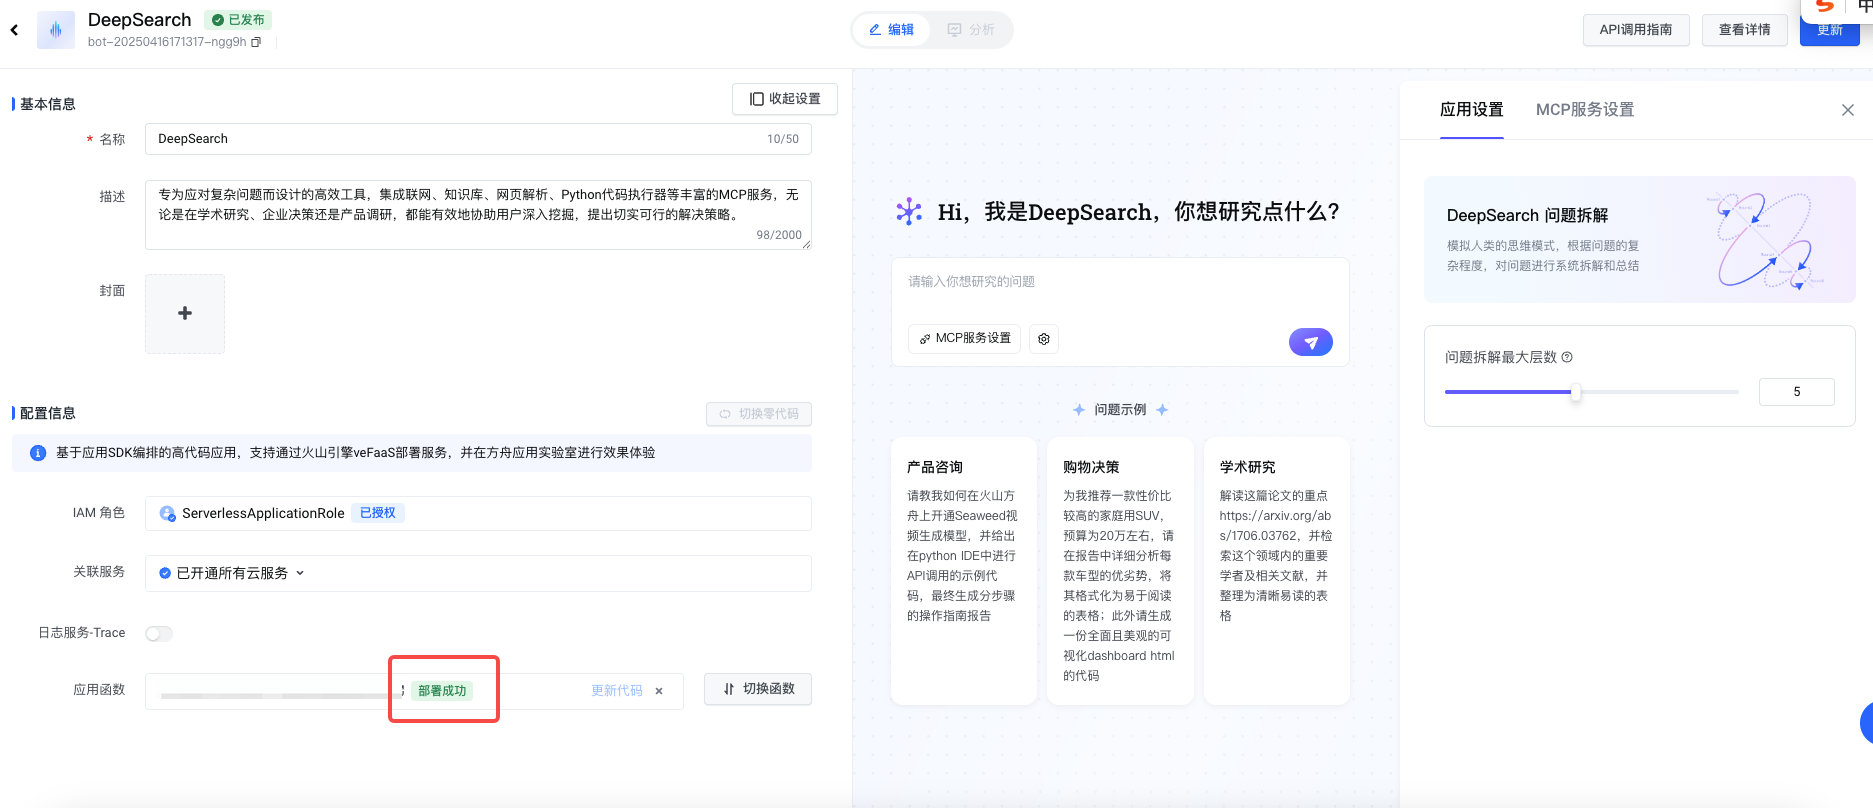
Task: Go back using the left arrow icon
Action: (14, 30)
